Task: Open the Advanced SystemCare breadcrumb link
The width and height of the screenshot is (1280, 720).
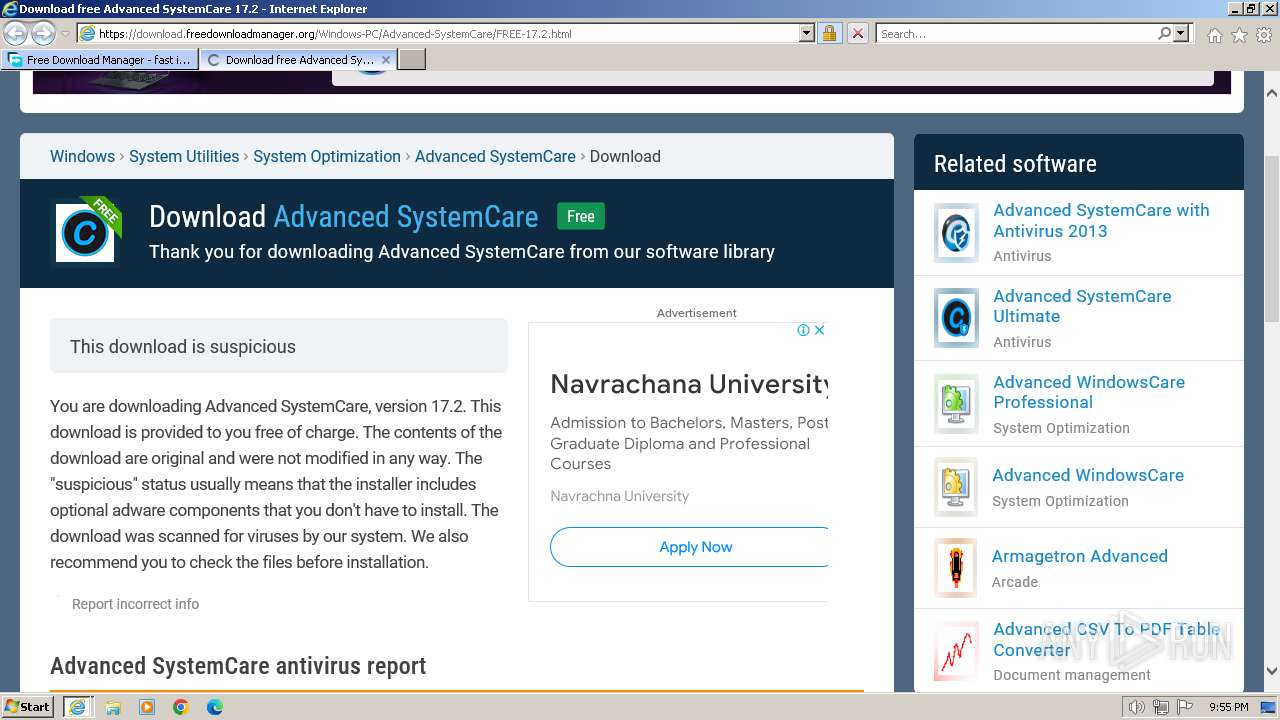Action: (495, 156)
